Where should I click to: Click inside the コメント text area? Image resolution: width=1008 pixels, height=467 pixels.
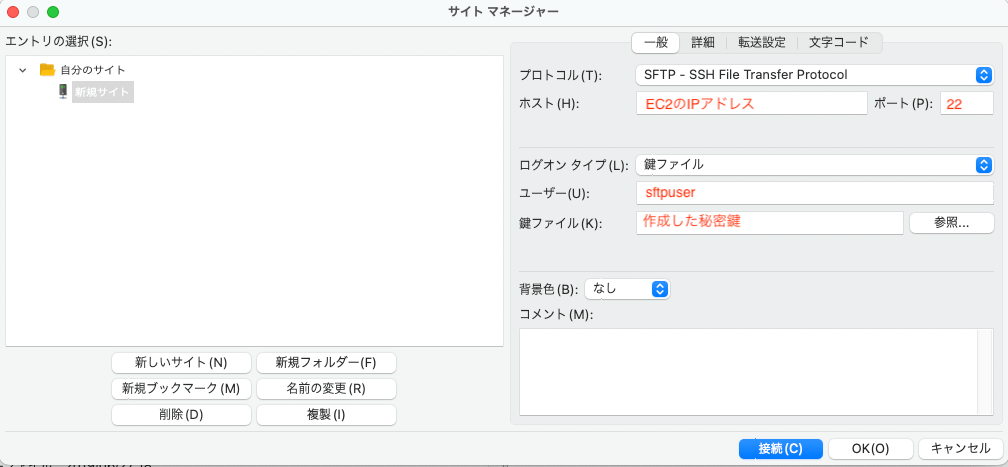(x=748, y=372)
